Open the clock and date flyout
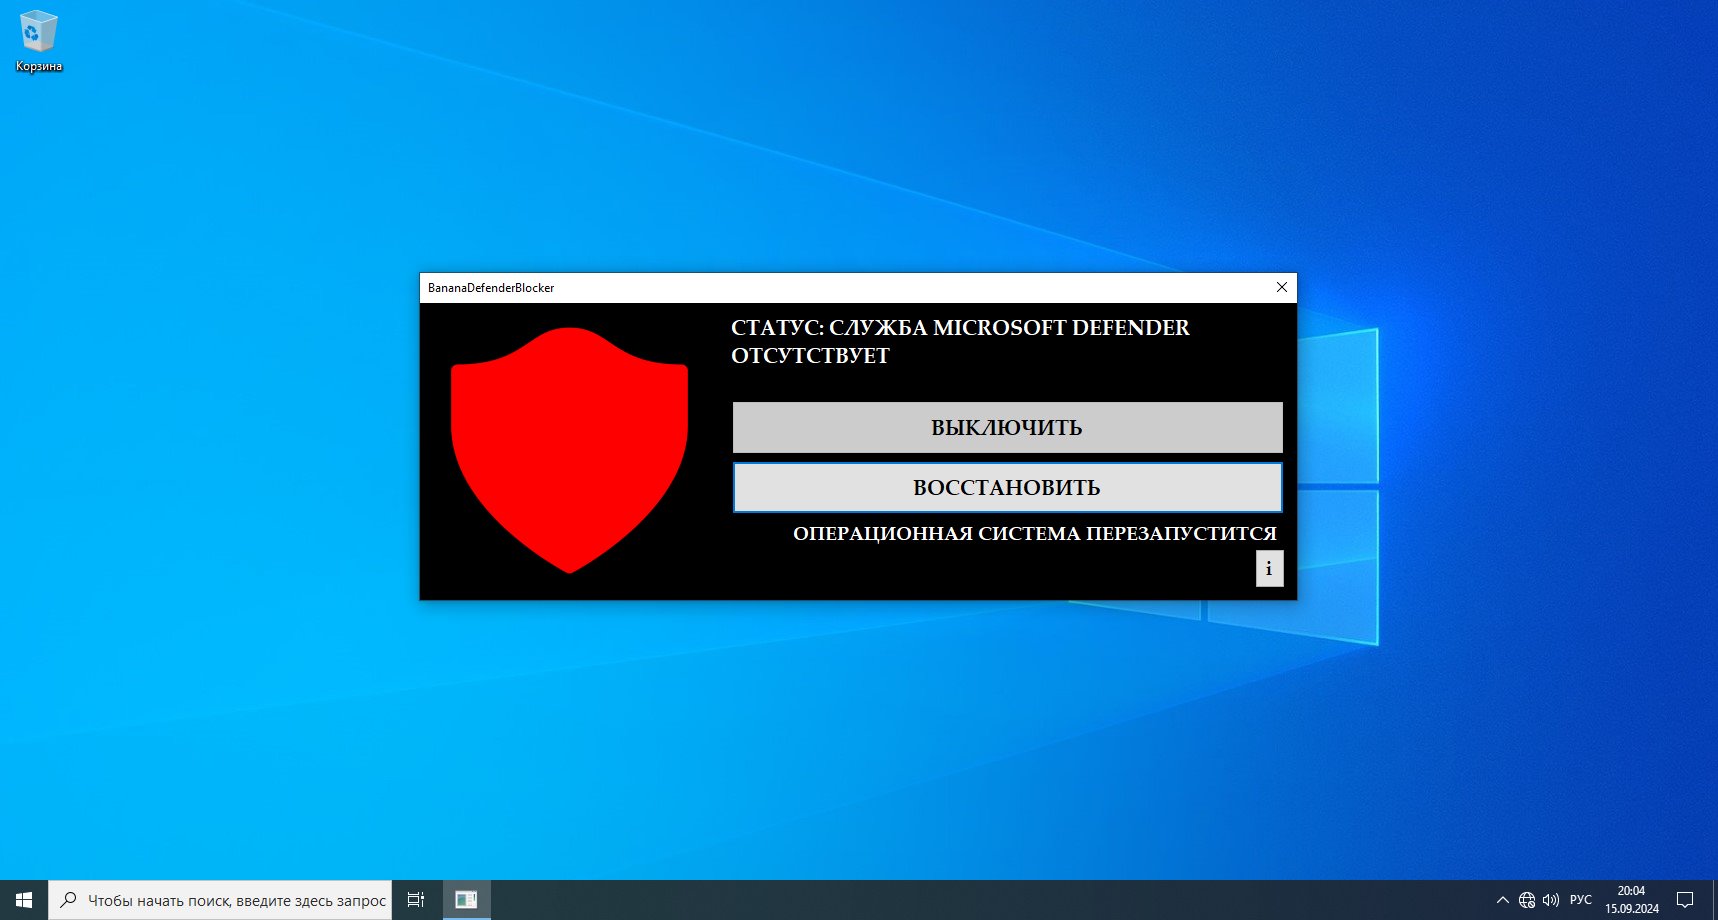The height and width of the screenshot is (920, 1718). click(1632, 900)
